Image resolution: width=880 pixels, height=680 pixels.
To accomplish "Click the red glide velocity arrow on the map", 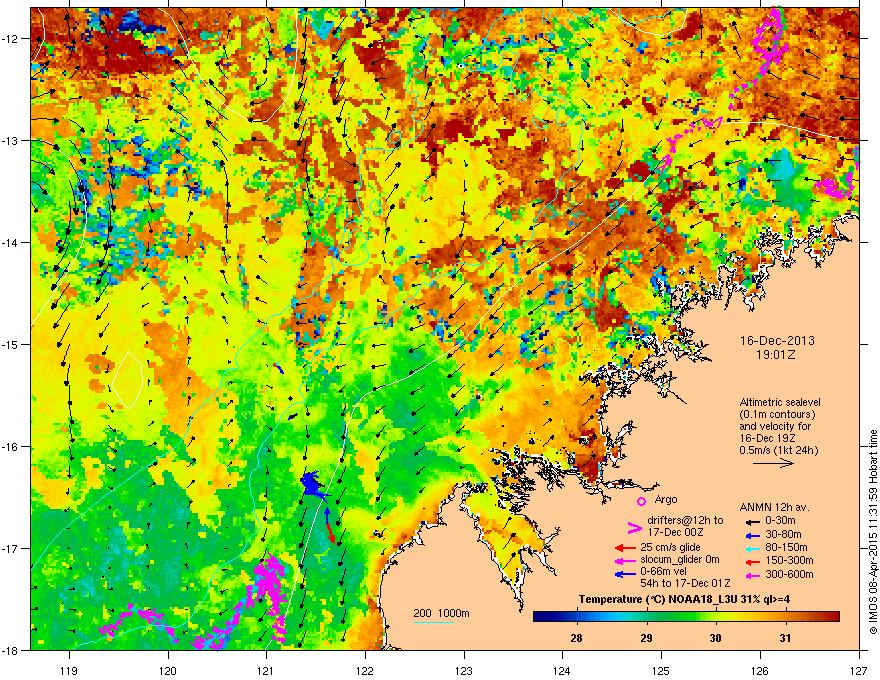I will [331, 532].
